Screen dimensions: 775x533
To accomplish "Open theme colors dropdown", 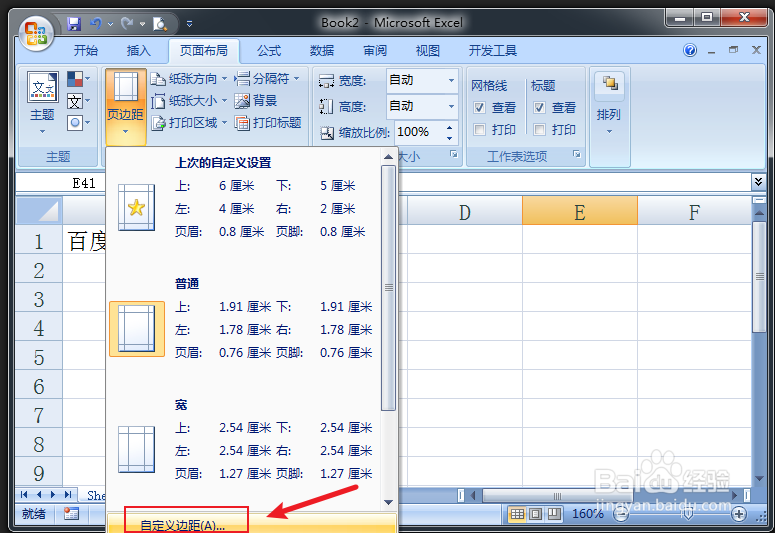I will click(79, 79).
